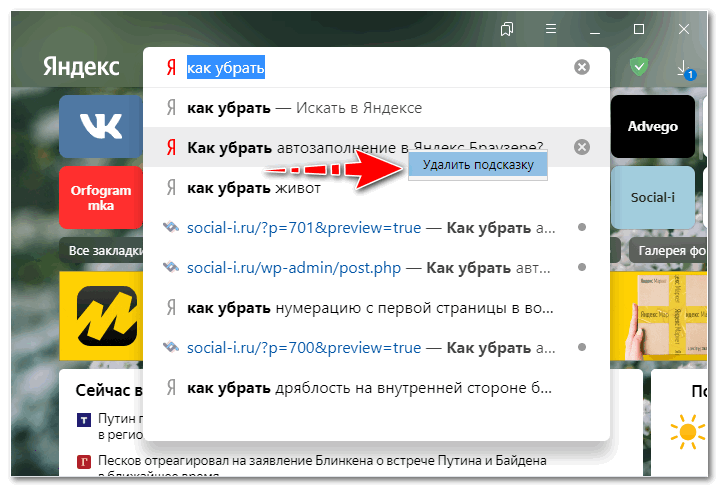The width and height of the screenshot is (719, 488).
Task: Click the site favicon of wp-admin/post.php entry
Action: [x=171, y=266]
